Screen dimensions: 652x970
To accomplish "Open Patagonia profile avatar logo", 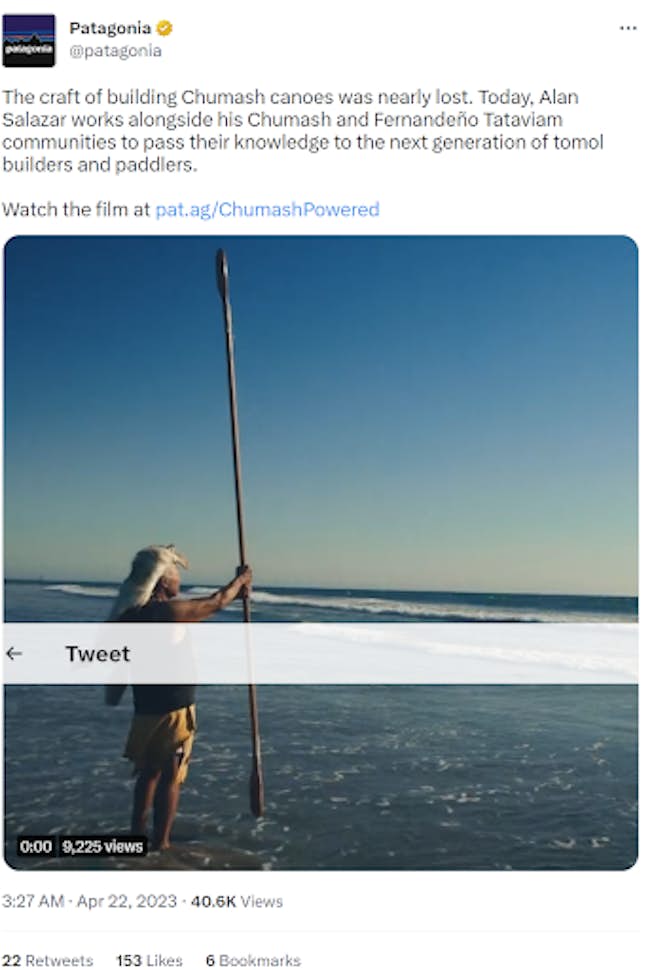I will [28, 40].
